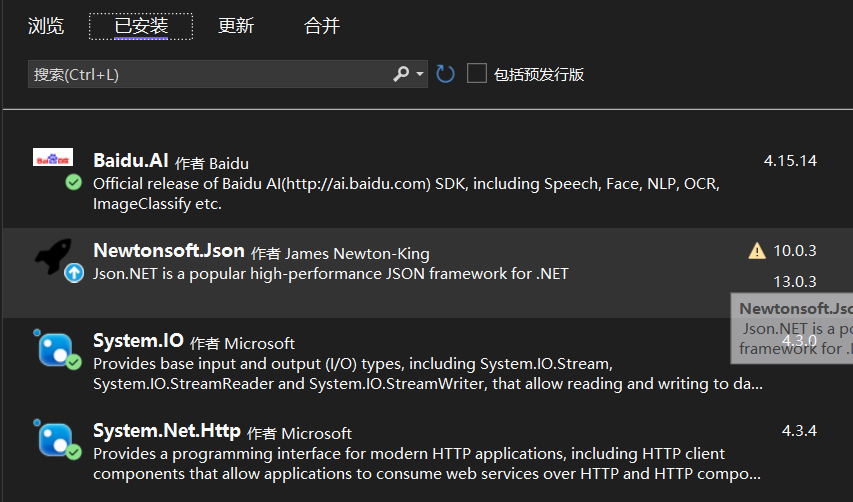
Task: Select the System.IO package title
Action: click(x=138, y=340)
